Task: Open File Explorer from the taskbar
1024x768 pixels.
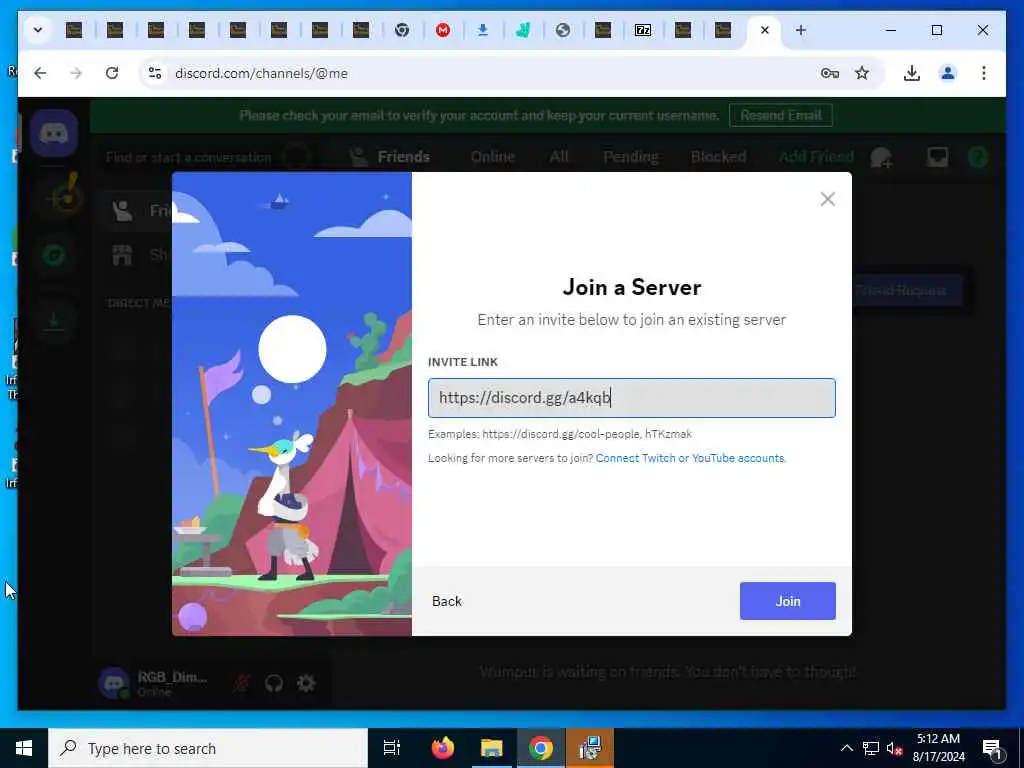Action: [492, 748]
